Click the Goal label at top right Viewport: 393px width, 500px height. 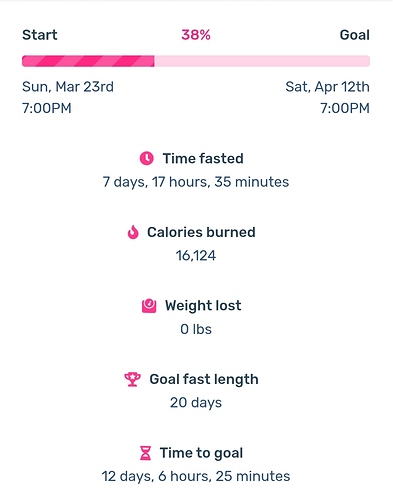click(355, 35)
